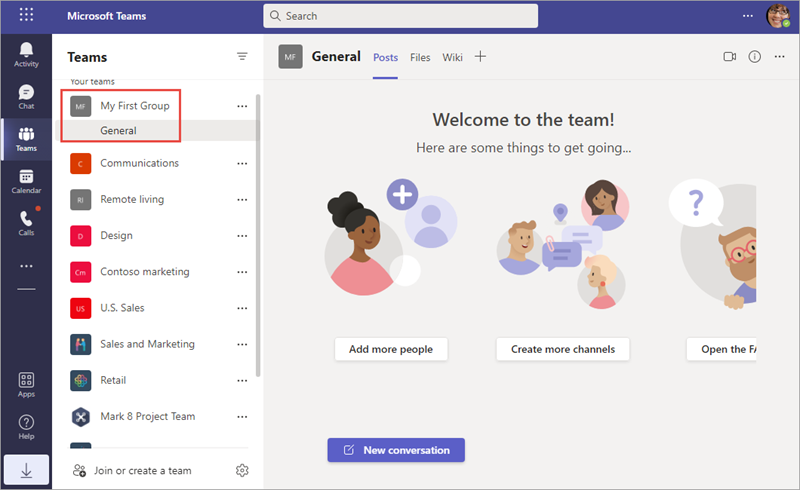
Task: Open the Apps store icon
Action: [26, 385]
